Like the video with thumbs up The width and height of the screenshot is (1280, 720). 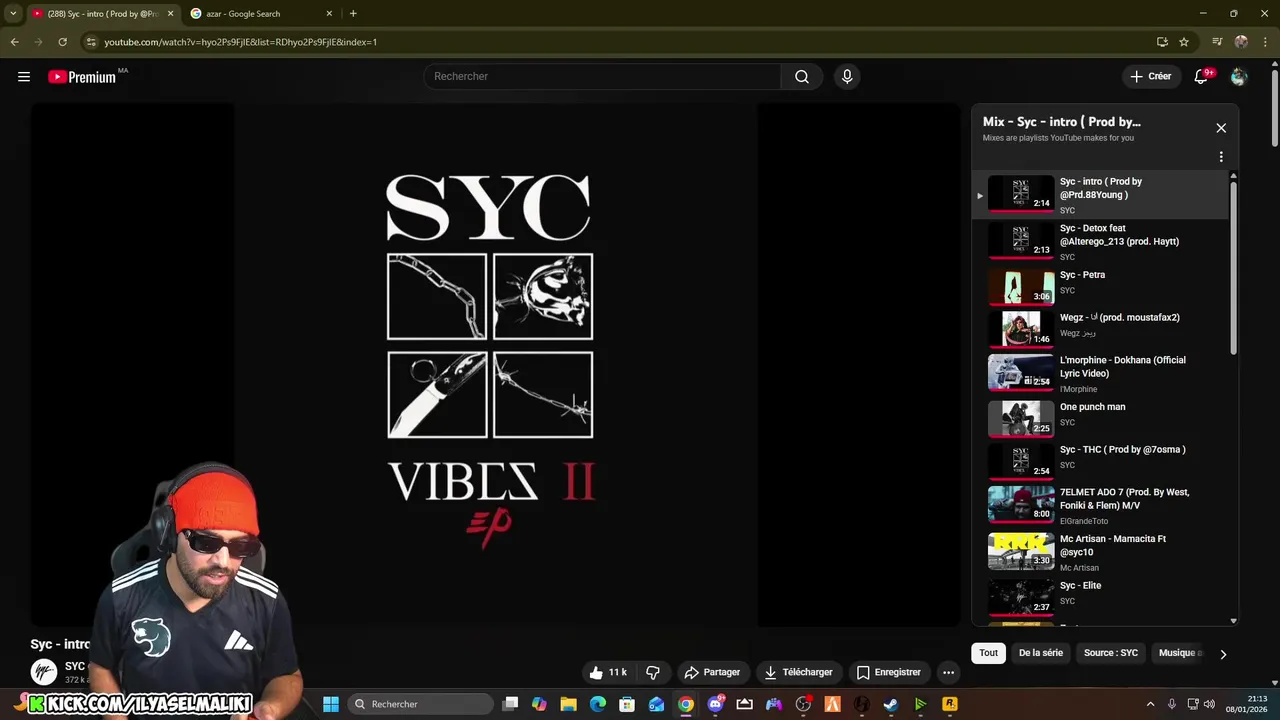609,672
